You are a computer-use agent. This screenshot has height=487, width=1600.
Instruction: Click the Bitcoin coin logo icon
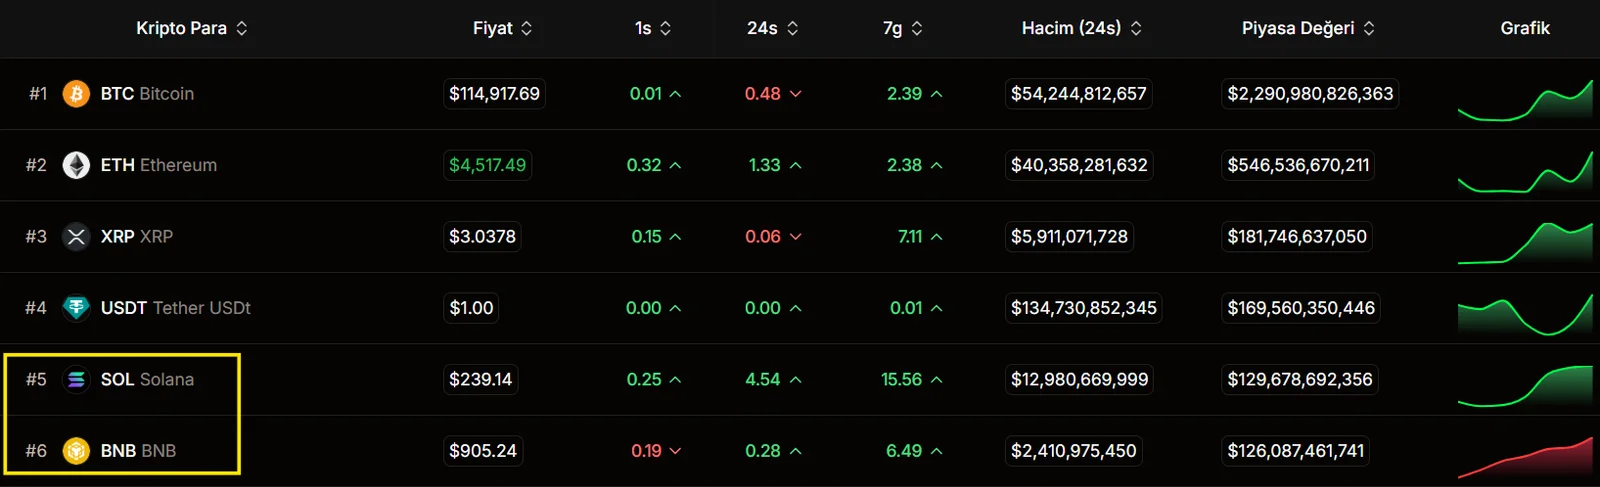76,94
